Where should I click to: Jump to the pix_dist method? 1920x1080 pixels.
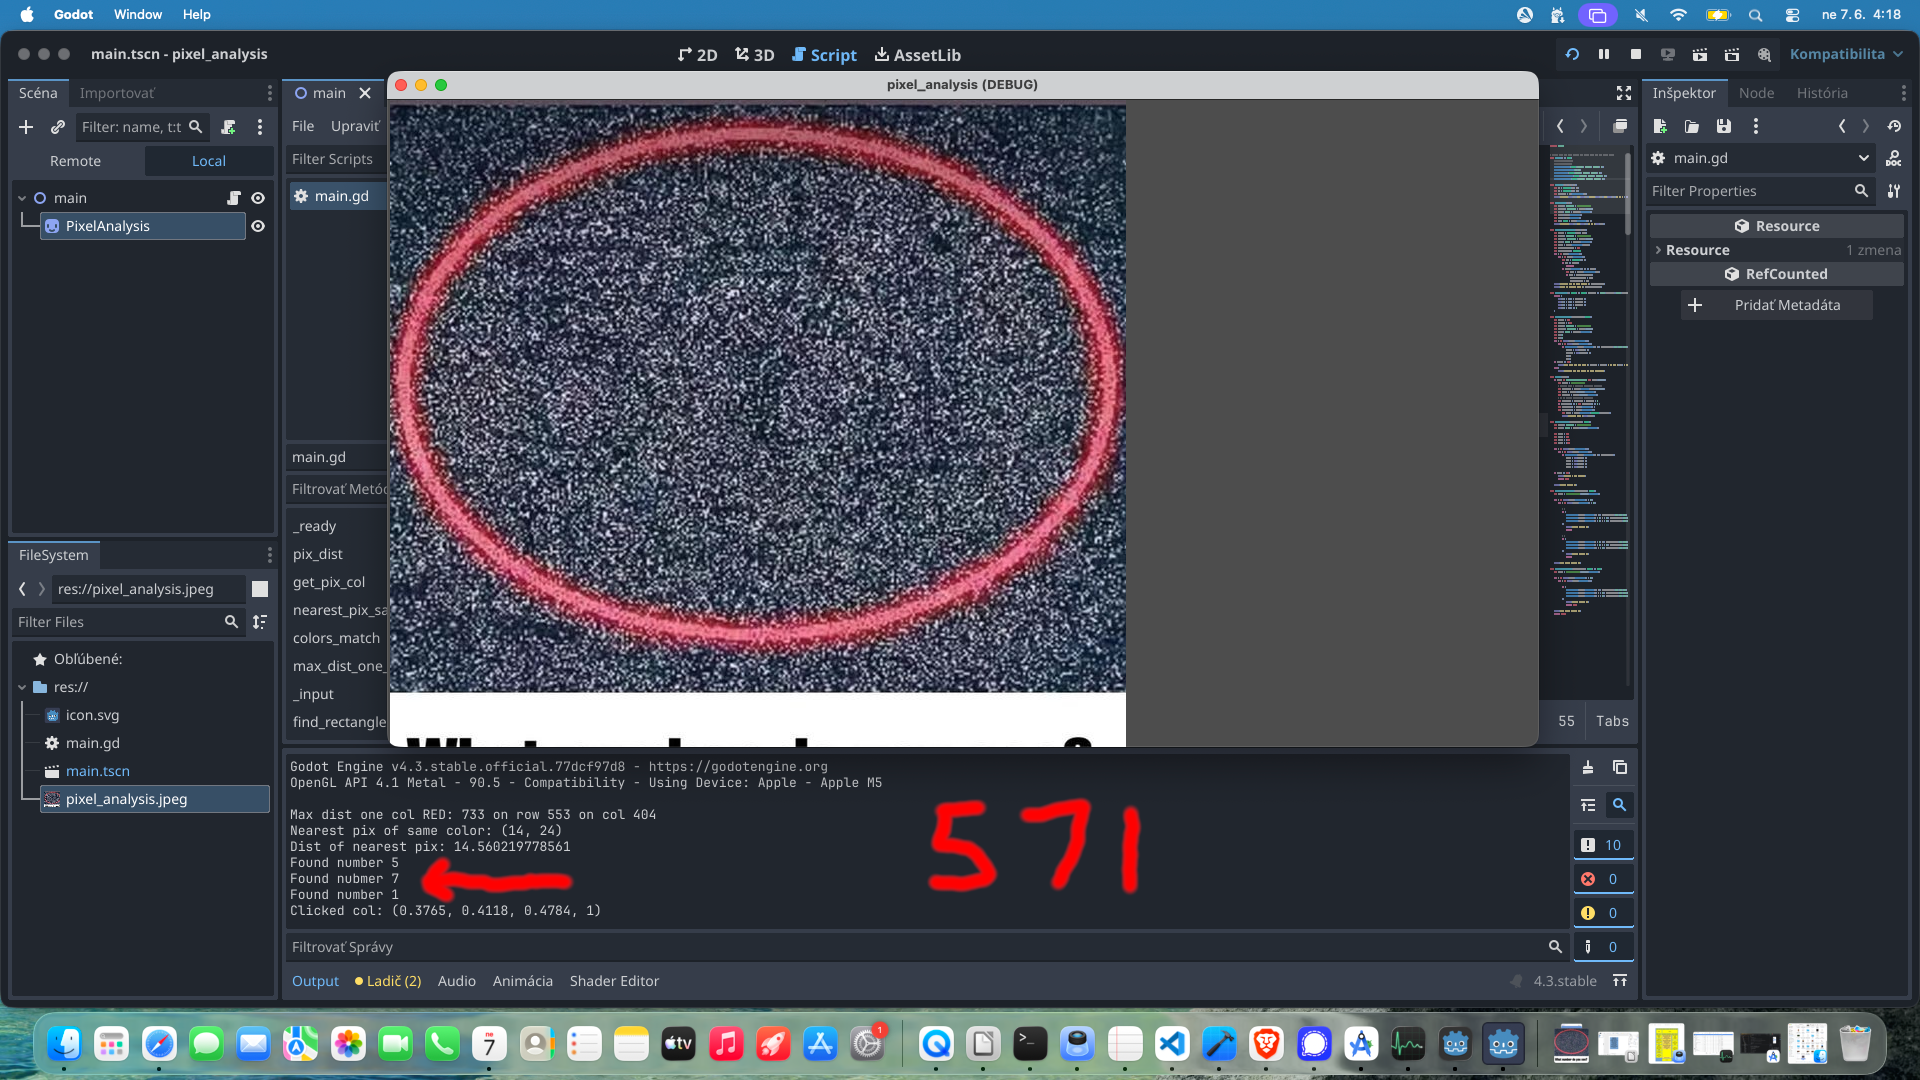[318, 554]
